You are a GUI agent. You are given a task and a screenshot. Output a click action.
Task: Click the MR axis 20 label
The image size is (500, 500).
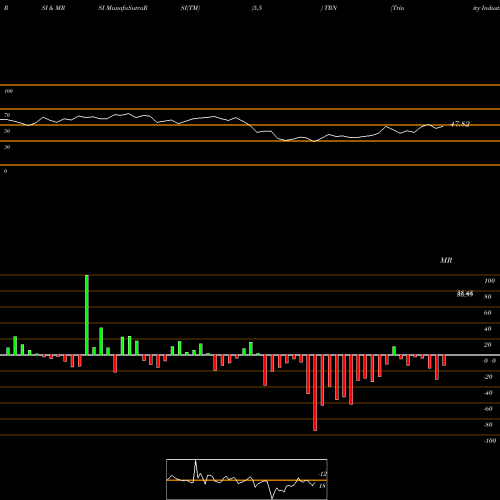coord(488,345)
